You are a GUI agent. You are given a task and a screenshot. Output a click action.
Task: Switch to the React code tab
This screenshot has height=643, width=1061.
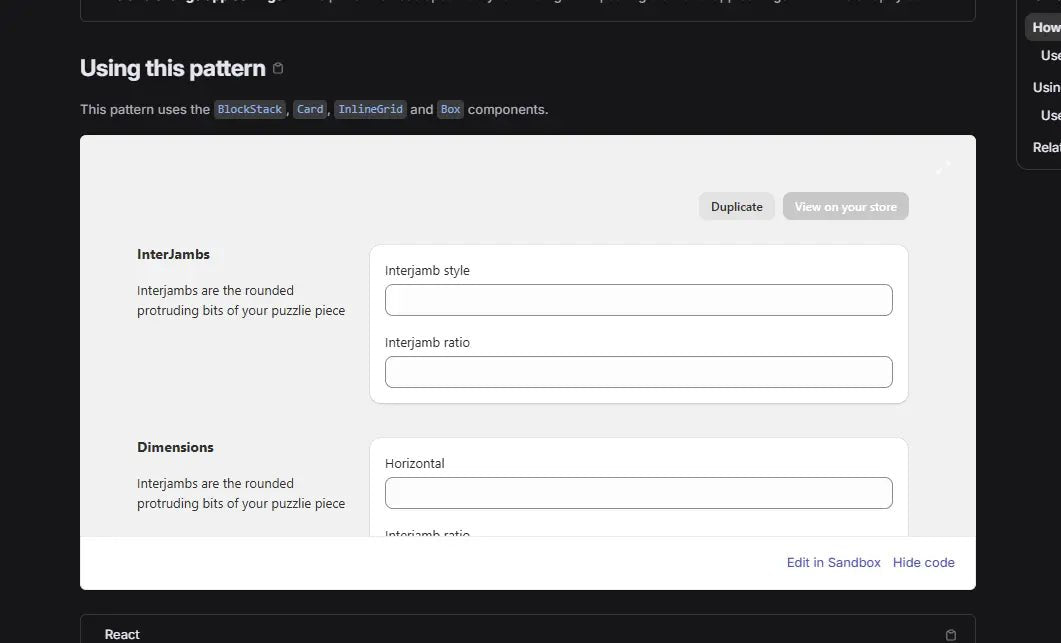(122, 634)
